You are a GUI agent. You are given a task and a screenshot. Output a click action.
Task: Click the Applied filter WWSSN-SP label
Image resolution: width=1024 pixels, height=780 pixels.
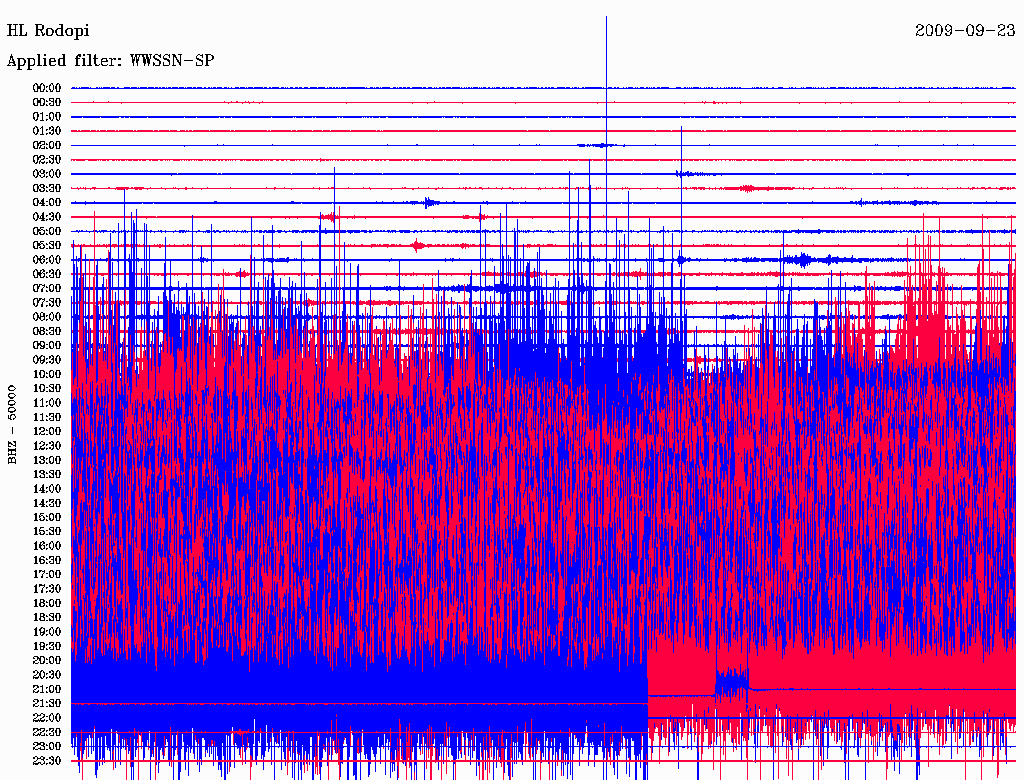110,61
